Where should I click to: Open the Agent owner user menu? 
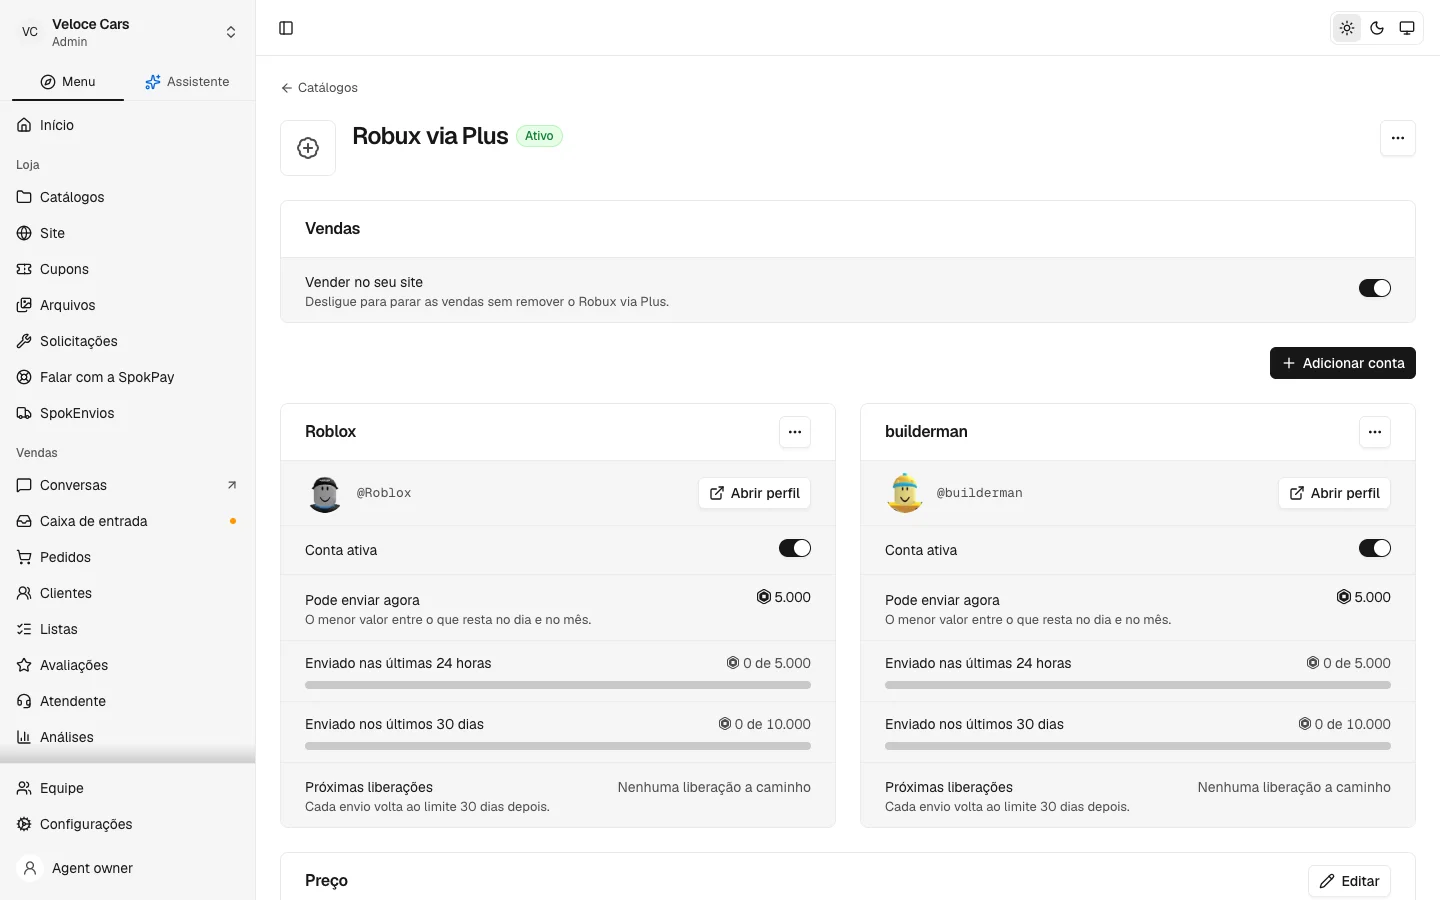pos(127,868)
